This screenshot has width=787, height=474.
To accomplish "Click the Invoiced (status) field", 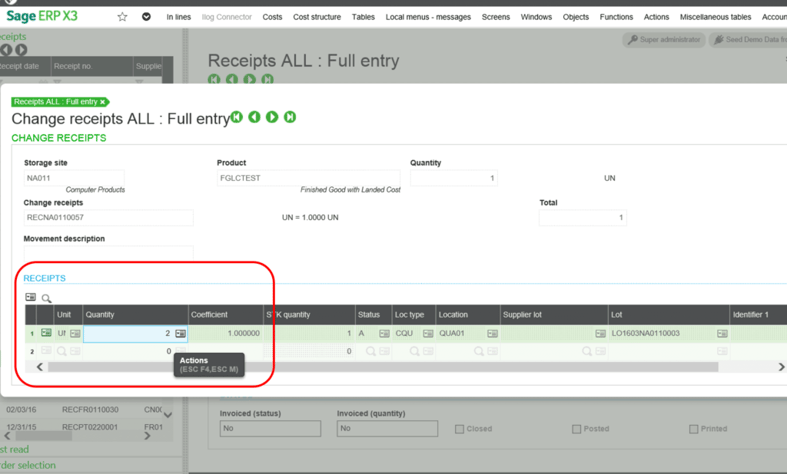I will pyautogui.click(x=270, y=428).
